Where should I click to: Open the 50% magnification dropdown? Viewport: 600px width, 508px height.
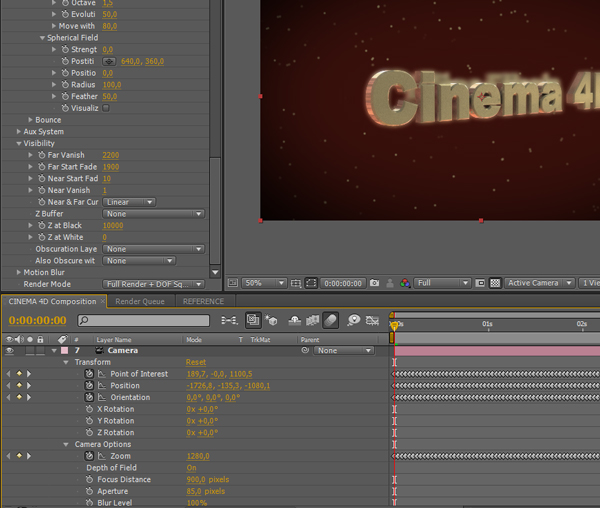click(x=264, y=283)
